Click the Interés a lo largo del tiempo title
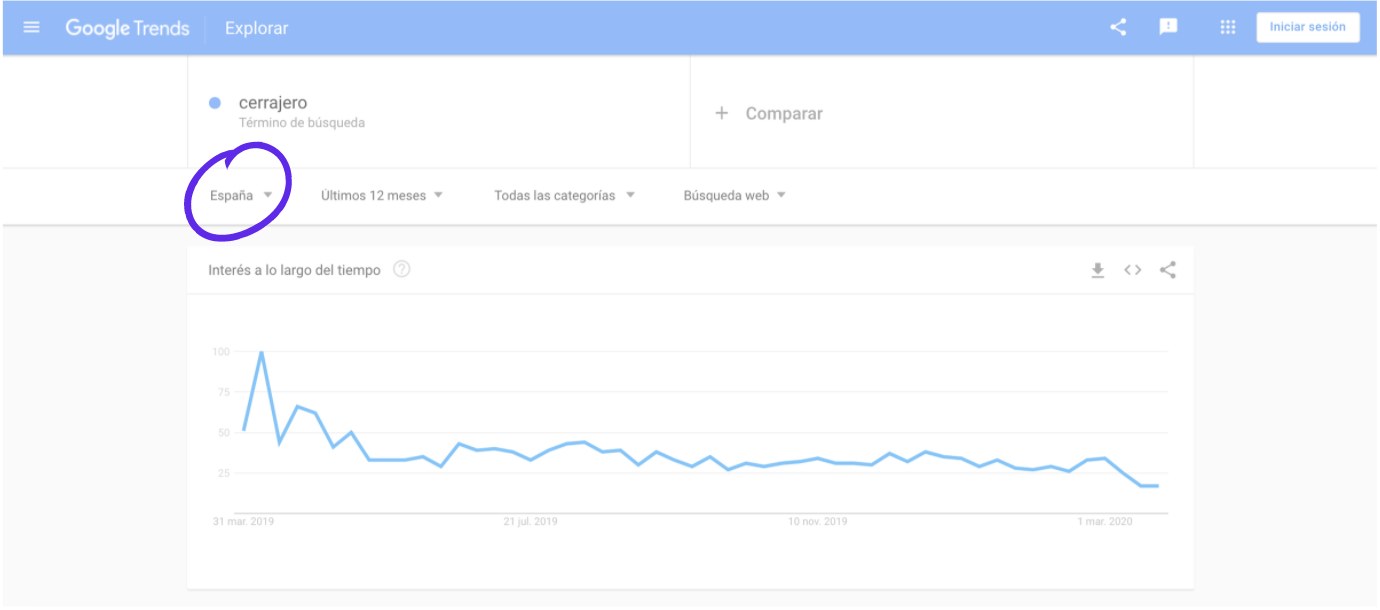The height and width of the screenshot is (610, 1380). (x=294, y=270)
